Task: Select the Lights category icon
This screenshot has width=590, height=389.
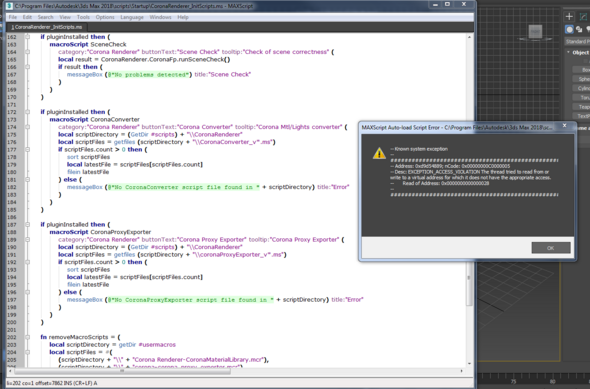Action: 588,29
